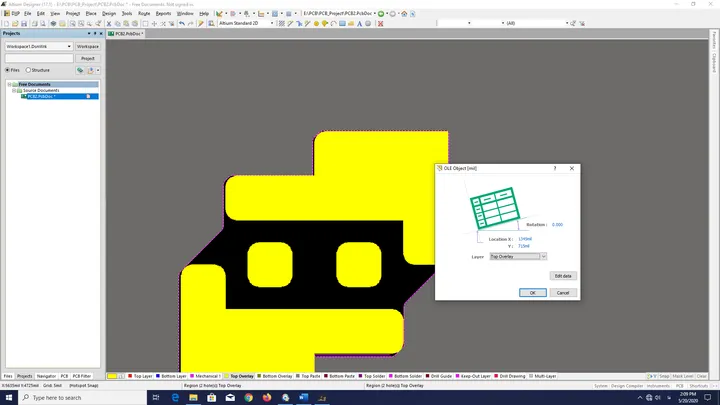Open the File menu
This screenshot has width=720, height=405.
[28, 14]
